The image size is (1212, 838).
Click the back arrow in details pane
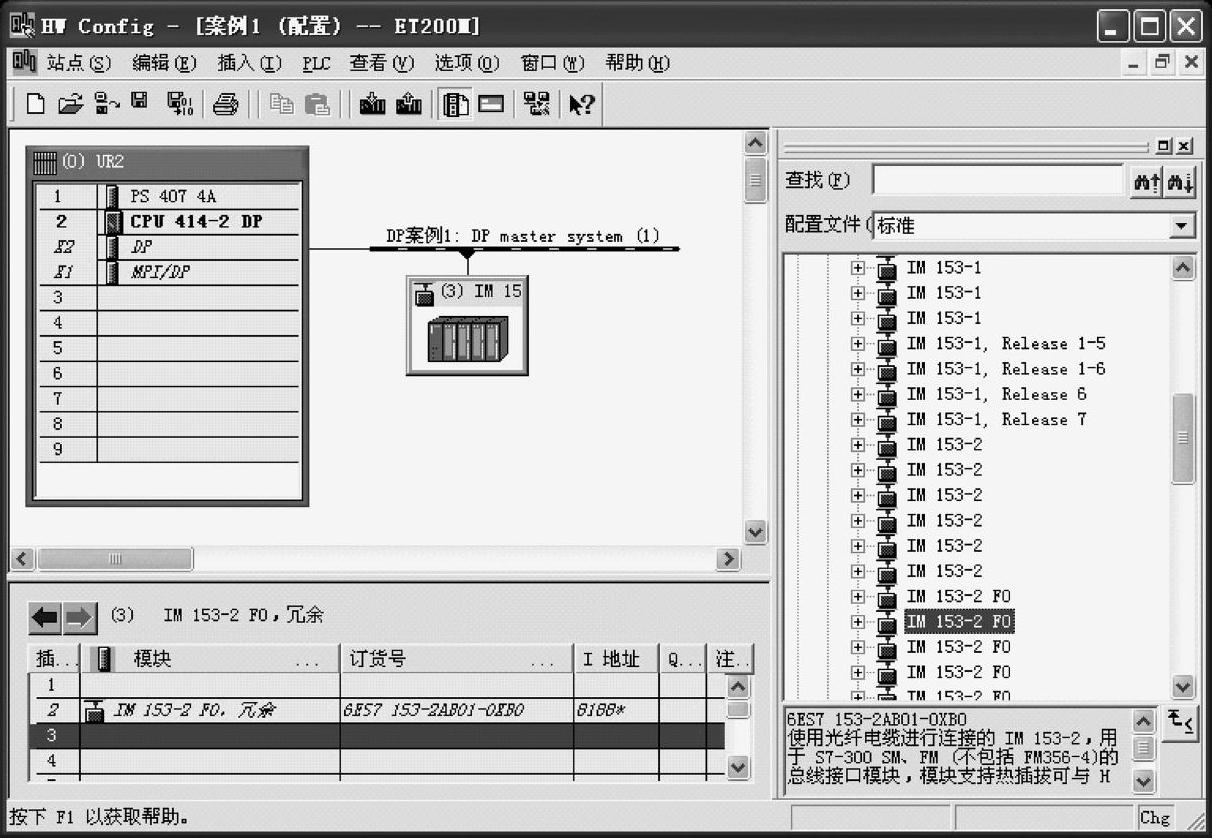[x=45, y=617]
